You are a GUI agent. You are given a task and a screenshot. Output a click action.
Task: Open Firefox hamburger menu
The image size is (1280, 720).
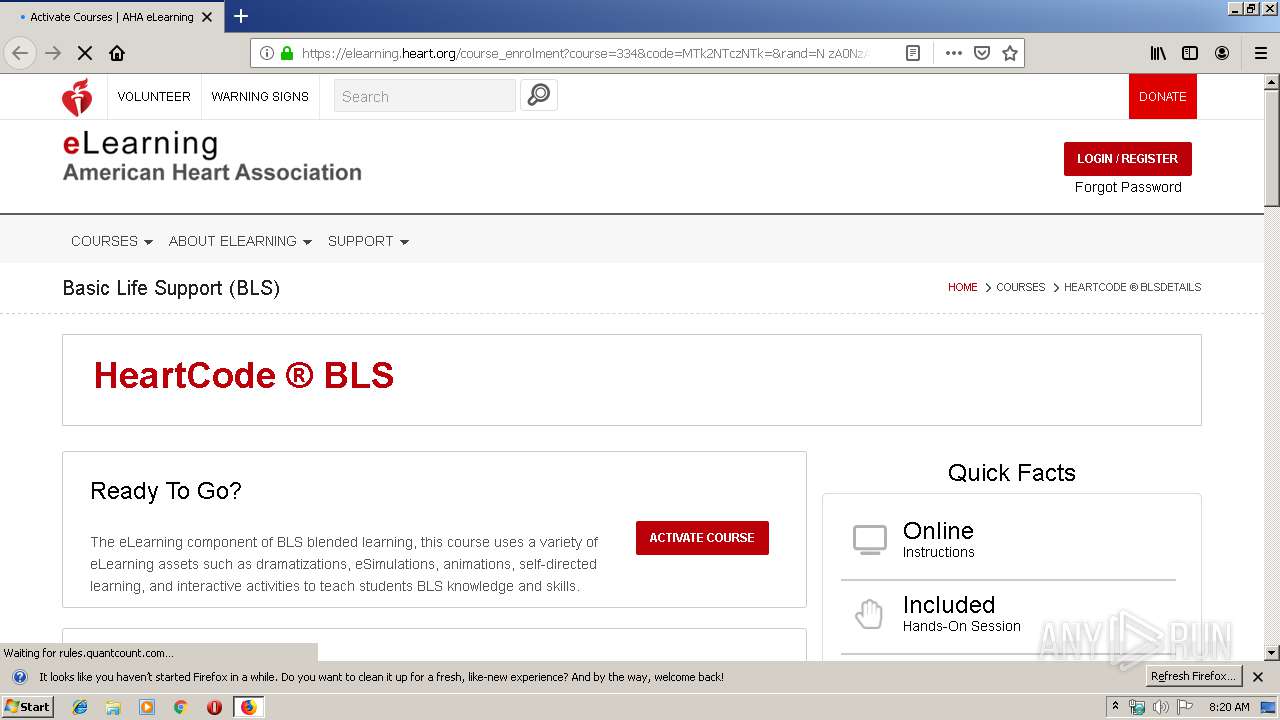[x=1261, y=53]
